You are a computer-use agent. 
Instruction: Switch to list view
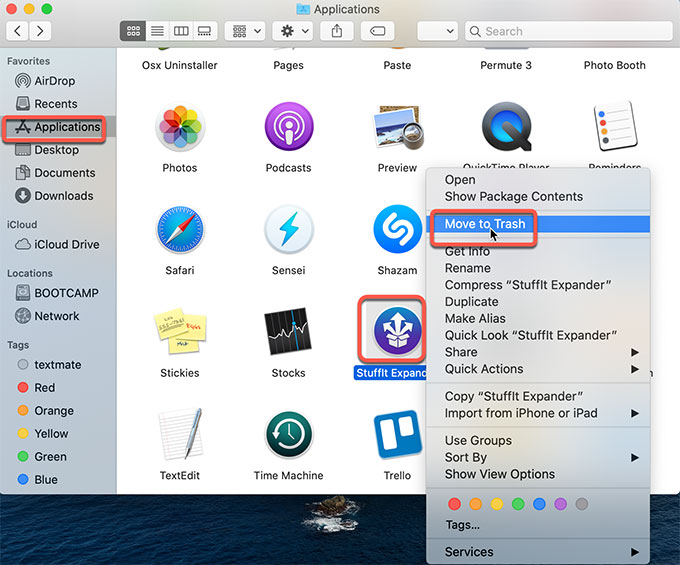click(157, 31)
